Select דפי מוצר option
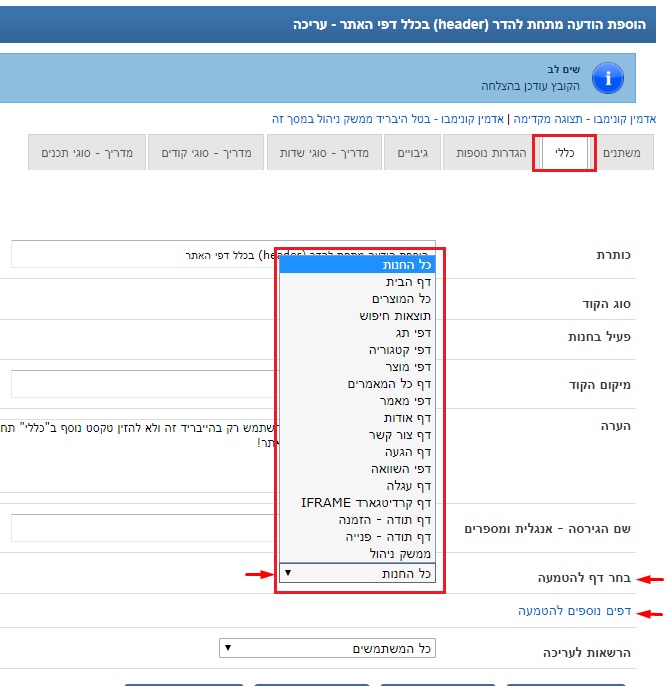This screenshot has width=665, height=686. pos(357,367)
